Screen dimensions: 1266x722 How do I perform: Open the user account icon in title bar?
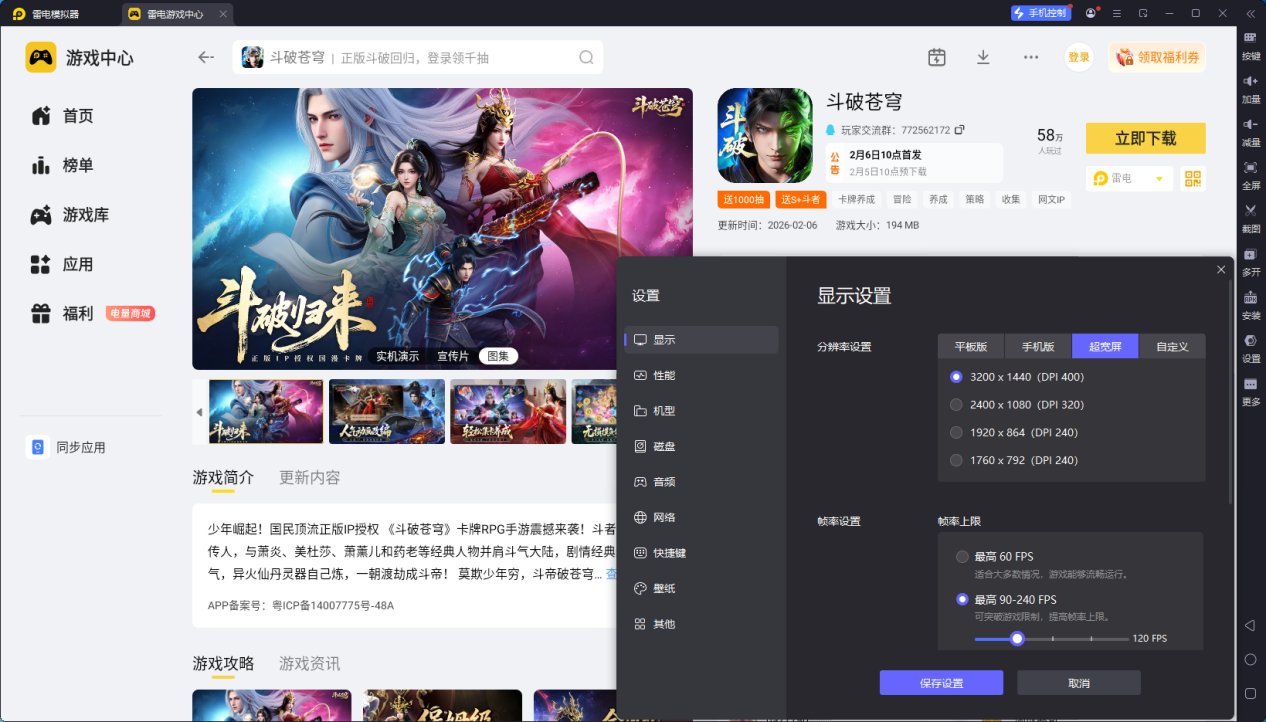1090,13
